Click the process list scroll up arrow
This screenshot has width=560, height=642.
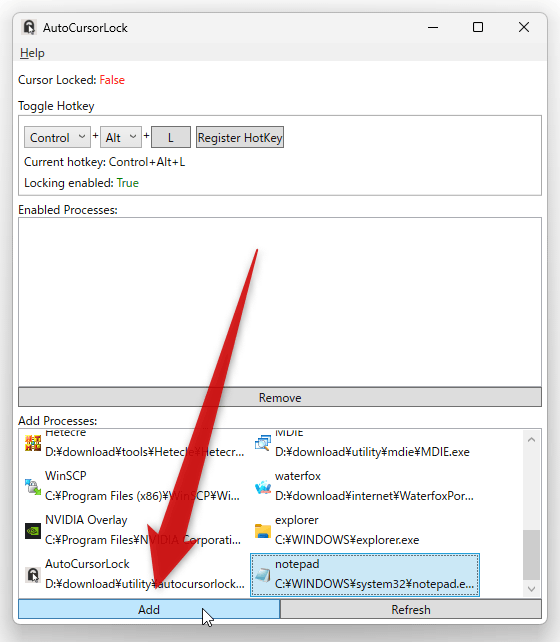pyautogui.click(x=532, y=440)
